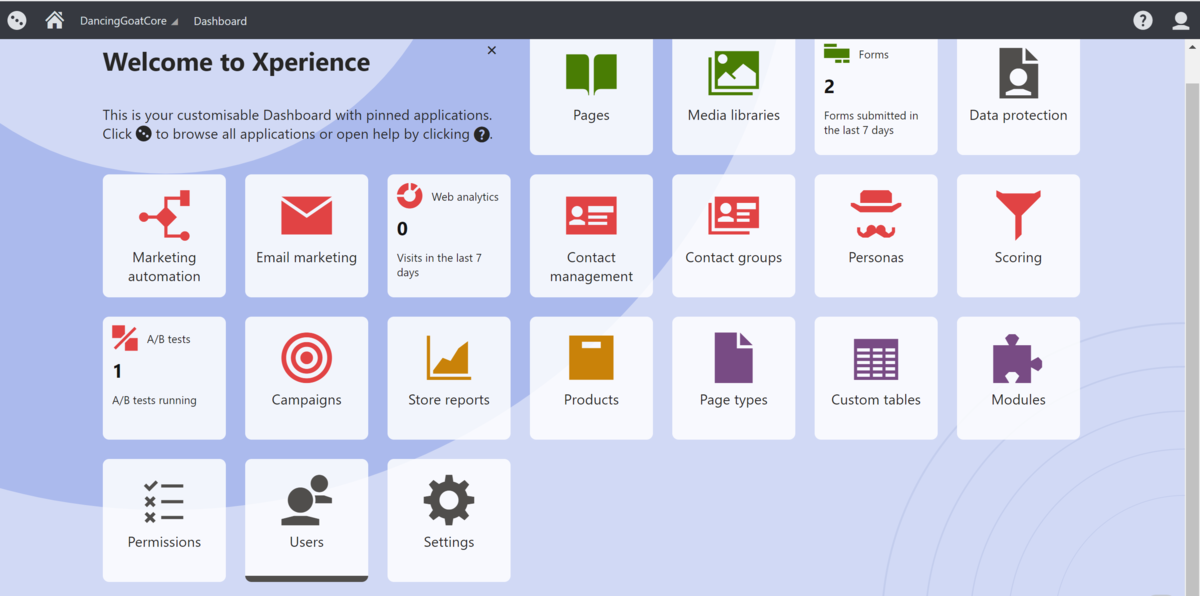
Task: Open the Web analytics live tile
Action: [449, 236]
